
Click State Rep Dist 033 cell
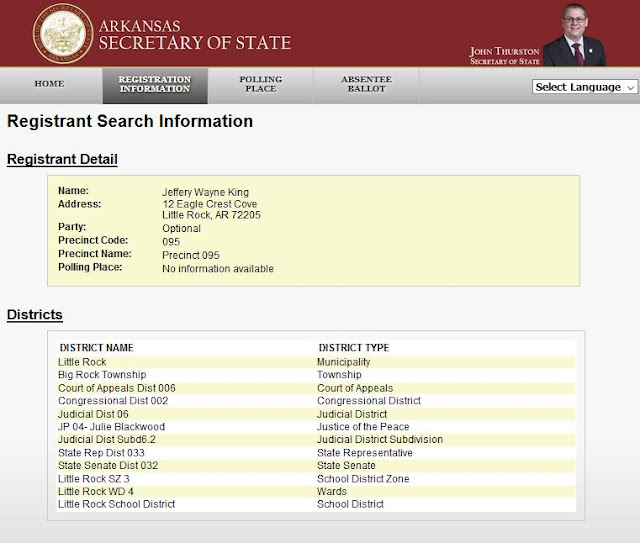click(x=101, y=453)
